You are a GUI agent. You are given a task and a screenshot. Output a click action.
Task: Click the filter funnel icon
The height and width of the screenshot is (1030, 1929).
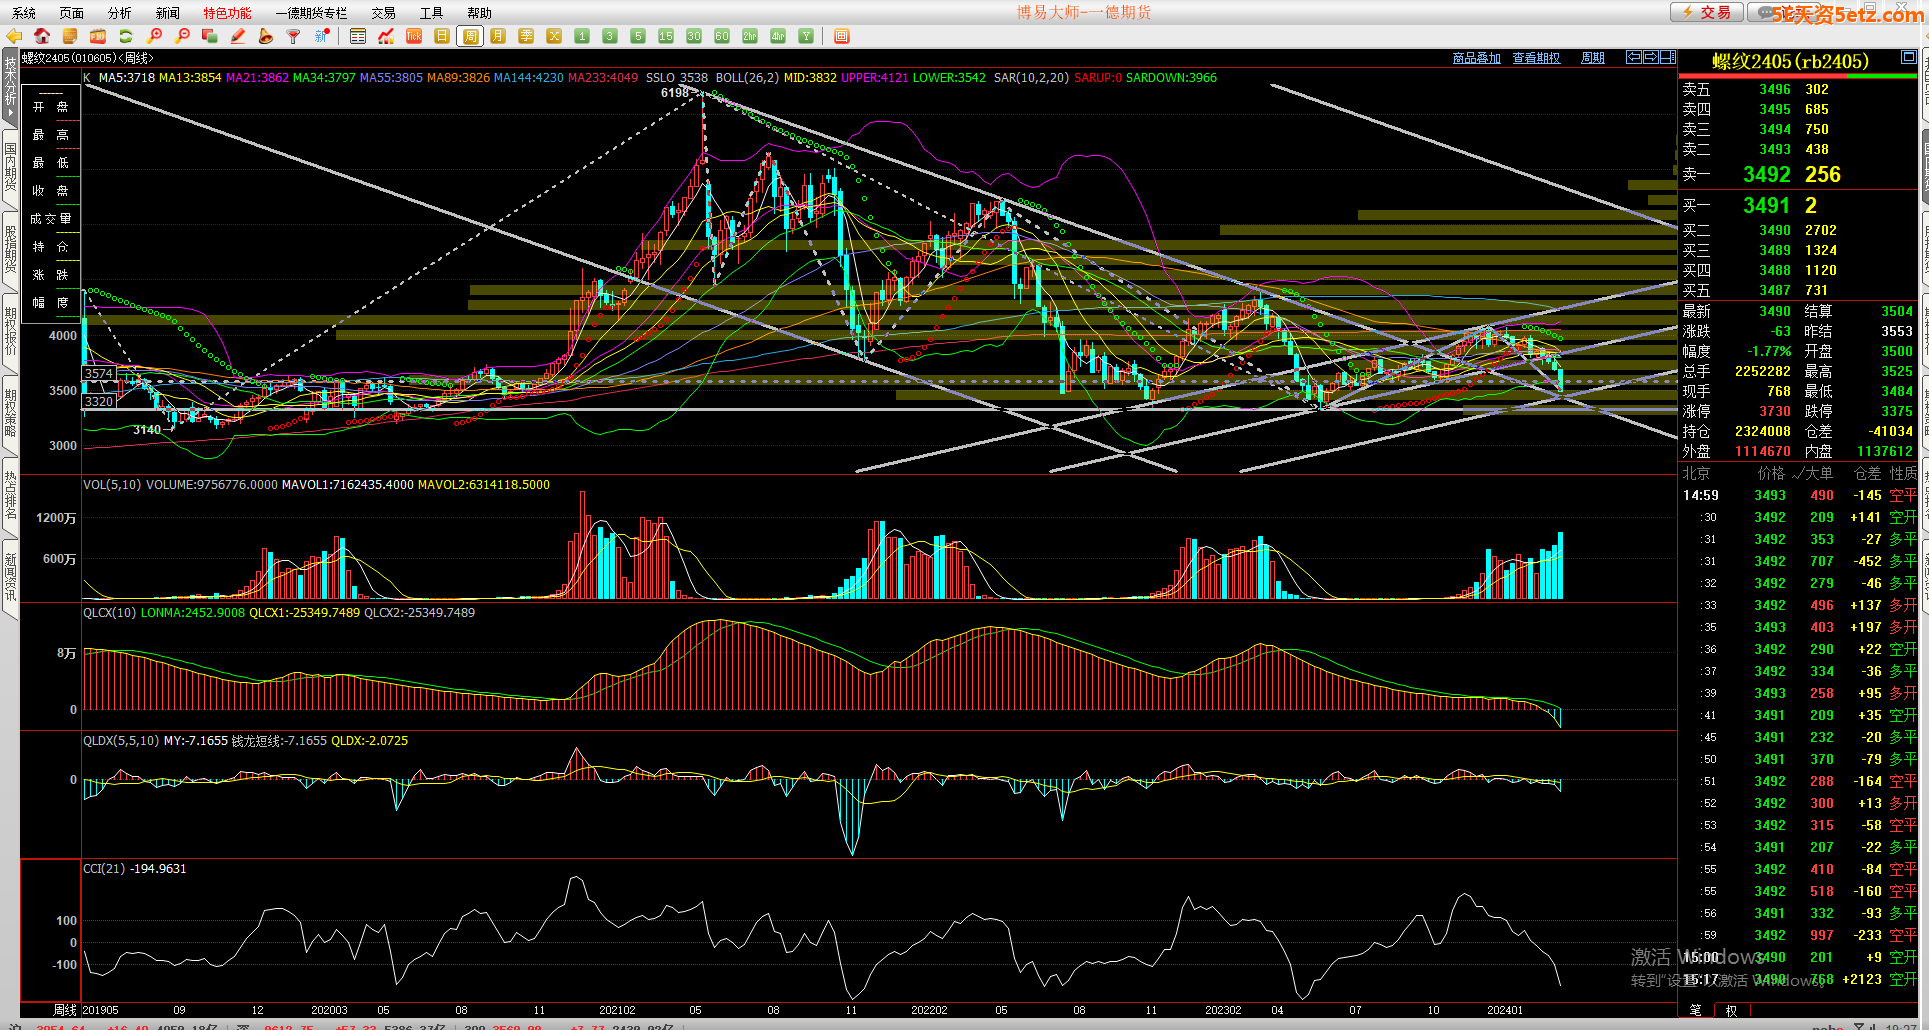pos(293,36)
